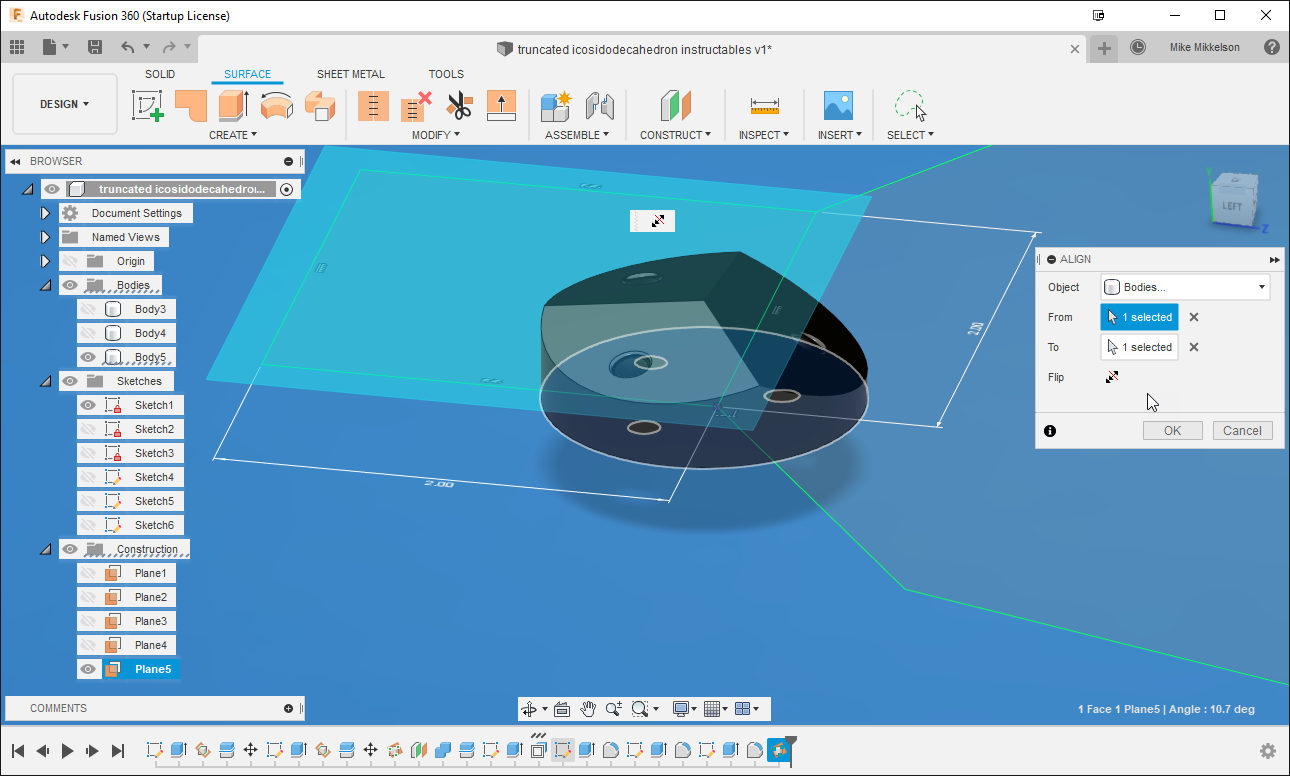This screenshot has height=776, width=1290.
Task: Collapse the Sketches folder
Action: (44, 380)
